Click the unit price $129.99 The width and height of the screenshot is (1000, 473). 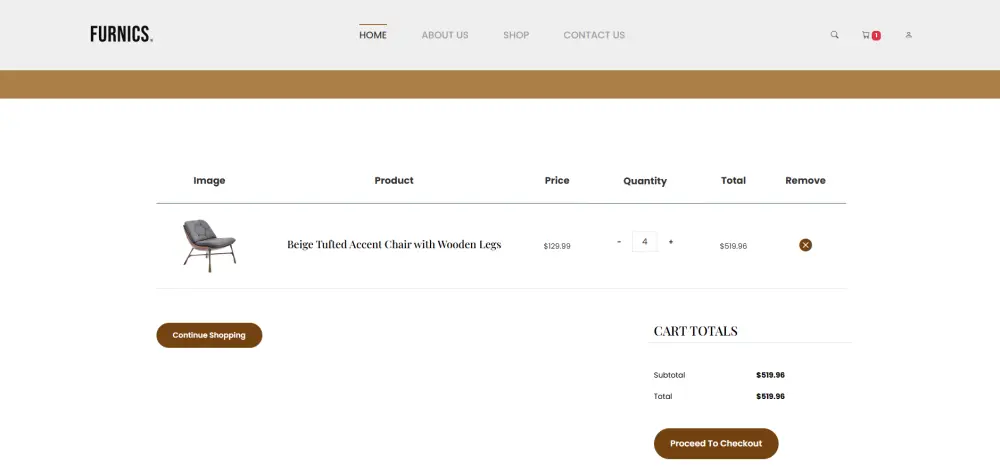click(x=557, y=246)
